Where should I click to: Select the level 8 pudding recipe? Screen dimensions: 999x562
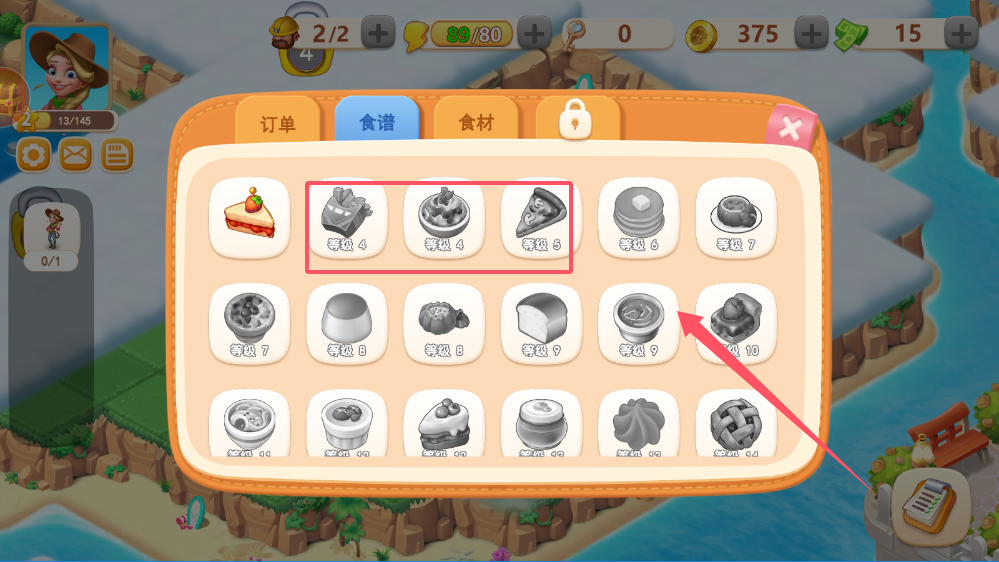(347, 324)
